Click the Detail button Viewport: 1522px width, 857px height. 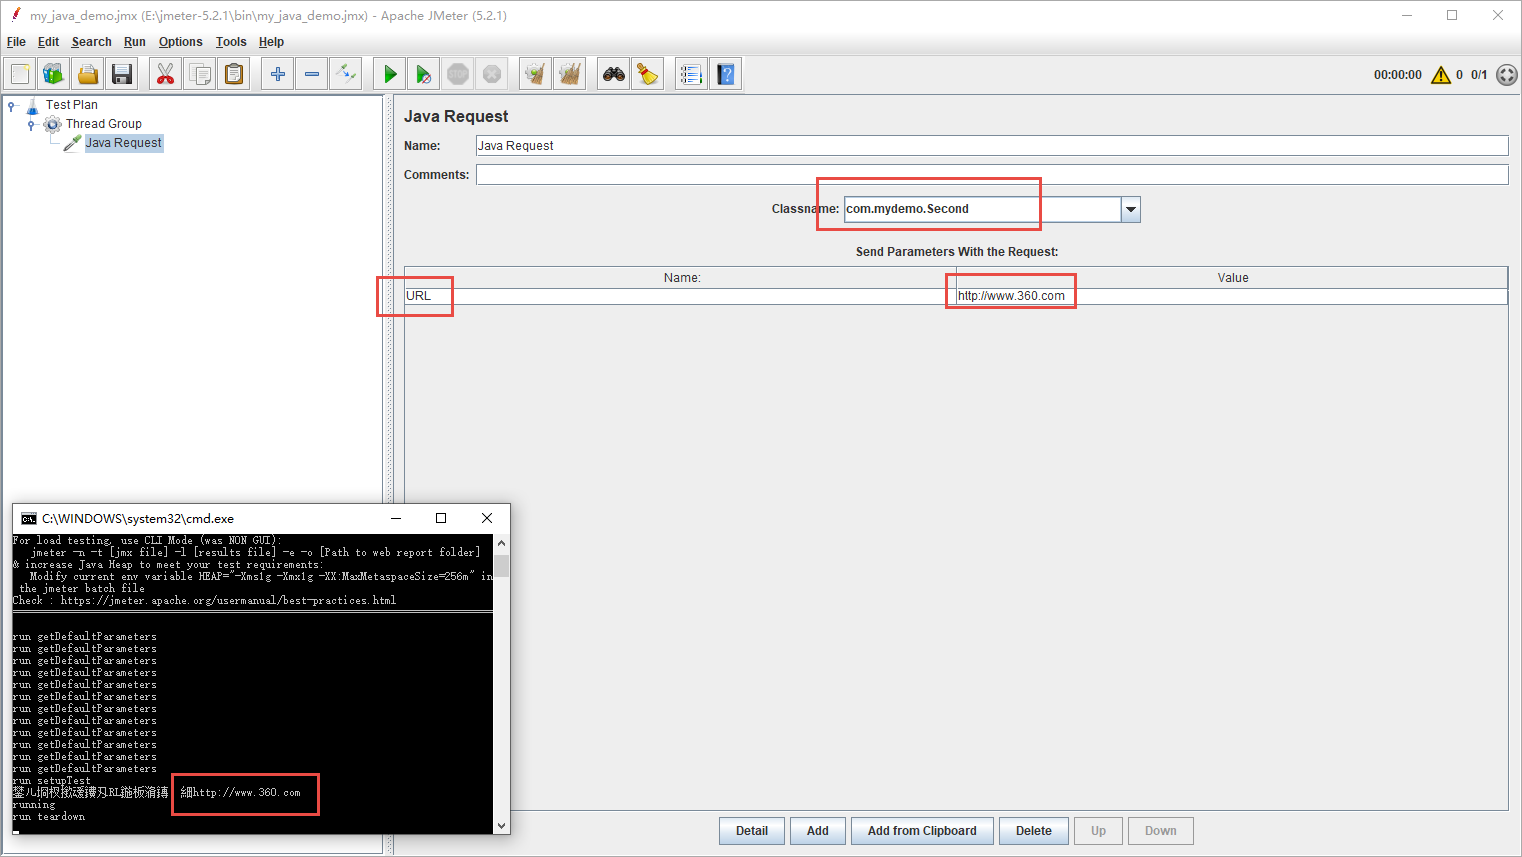(751, 831)
